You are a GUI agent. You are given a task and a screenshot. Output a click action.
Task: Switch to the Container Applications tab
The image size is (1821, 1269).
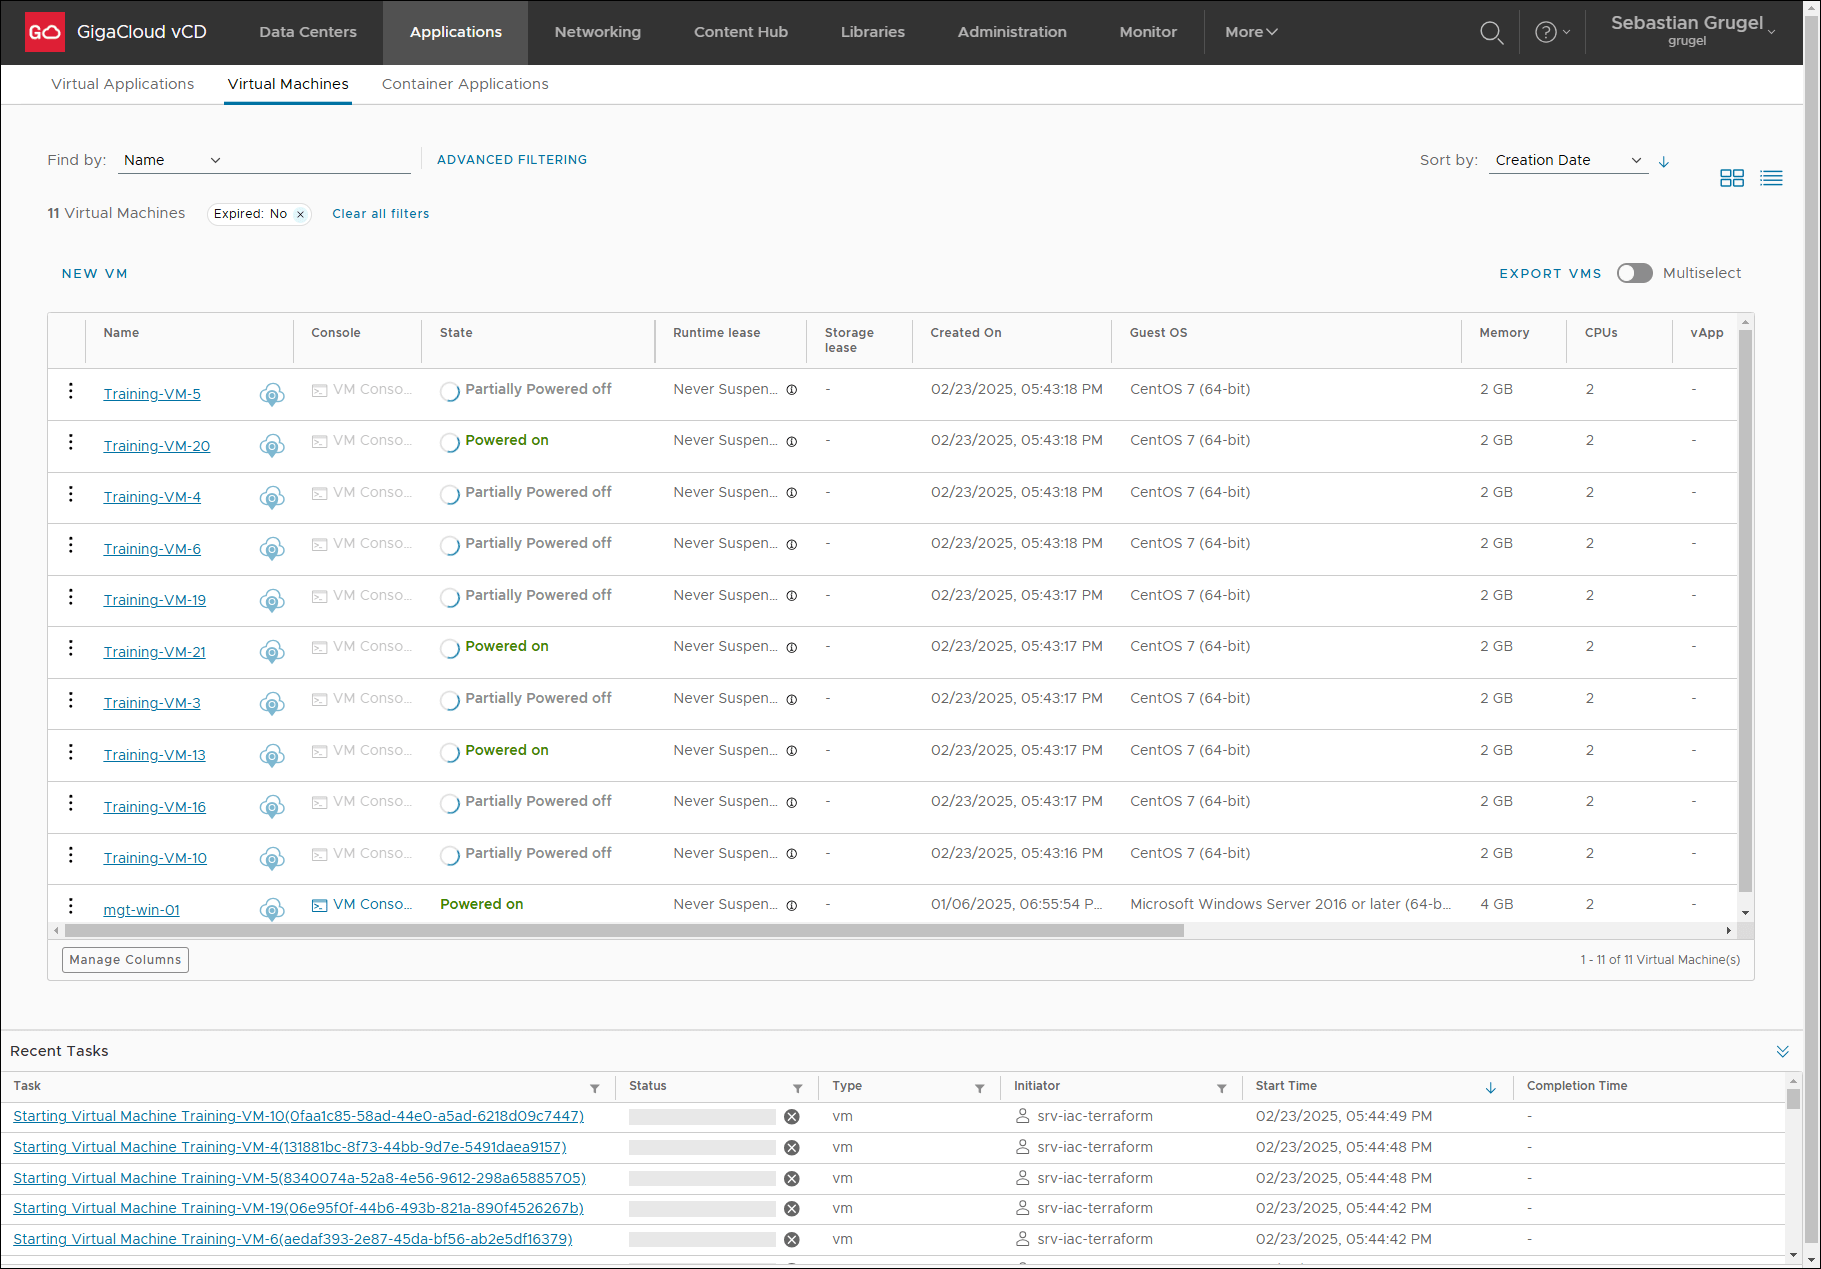465,84
